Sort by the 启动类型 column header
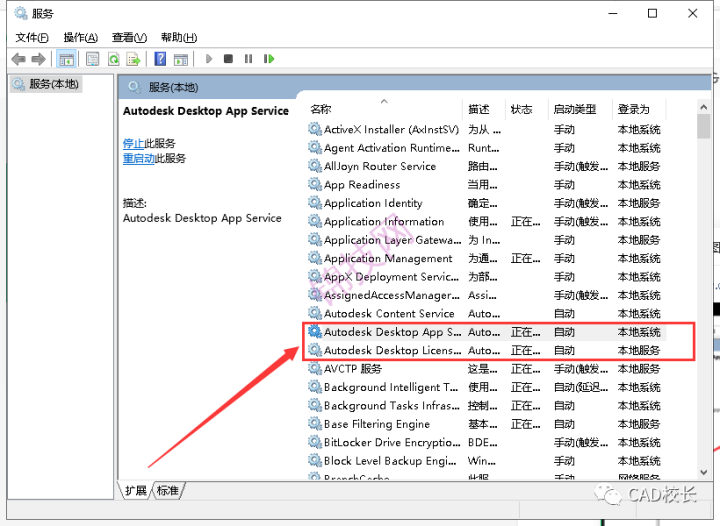This screenshot has height=526, width=720. point(574,109)
